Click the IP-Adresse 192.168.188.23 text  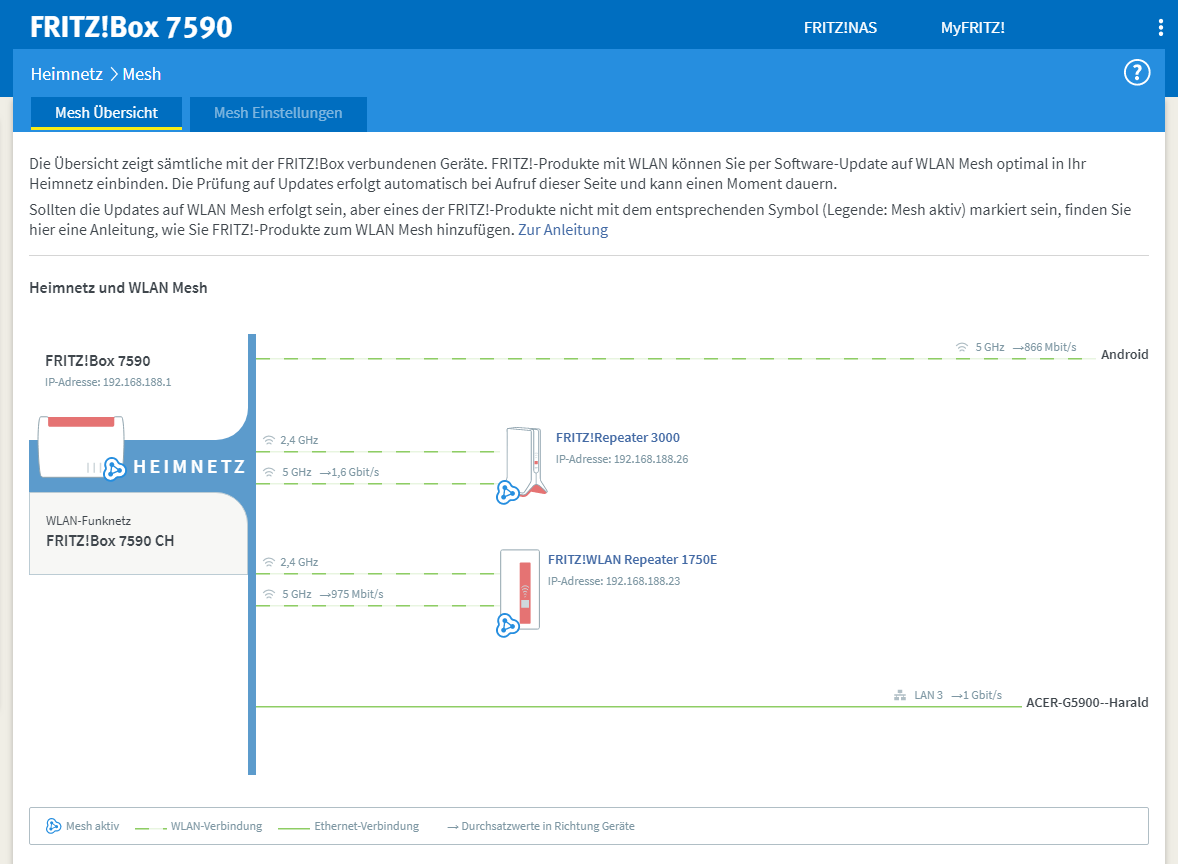click(614, 581)
